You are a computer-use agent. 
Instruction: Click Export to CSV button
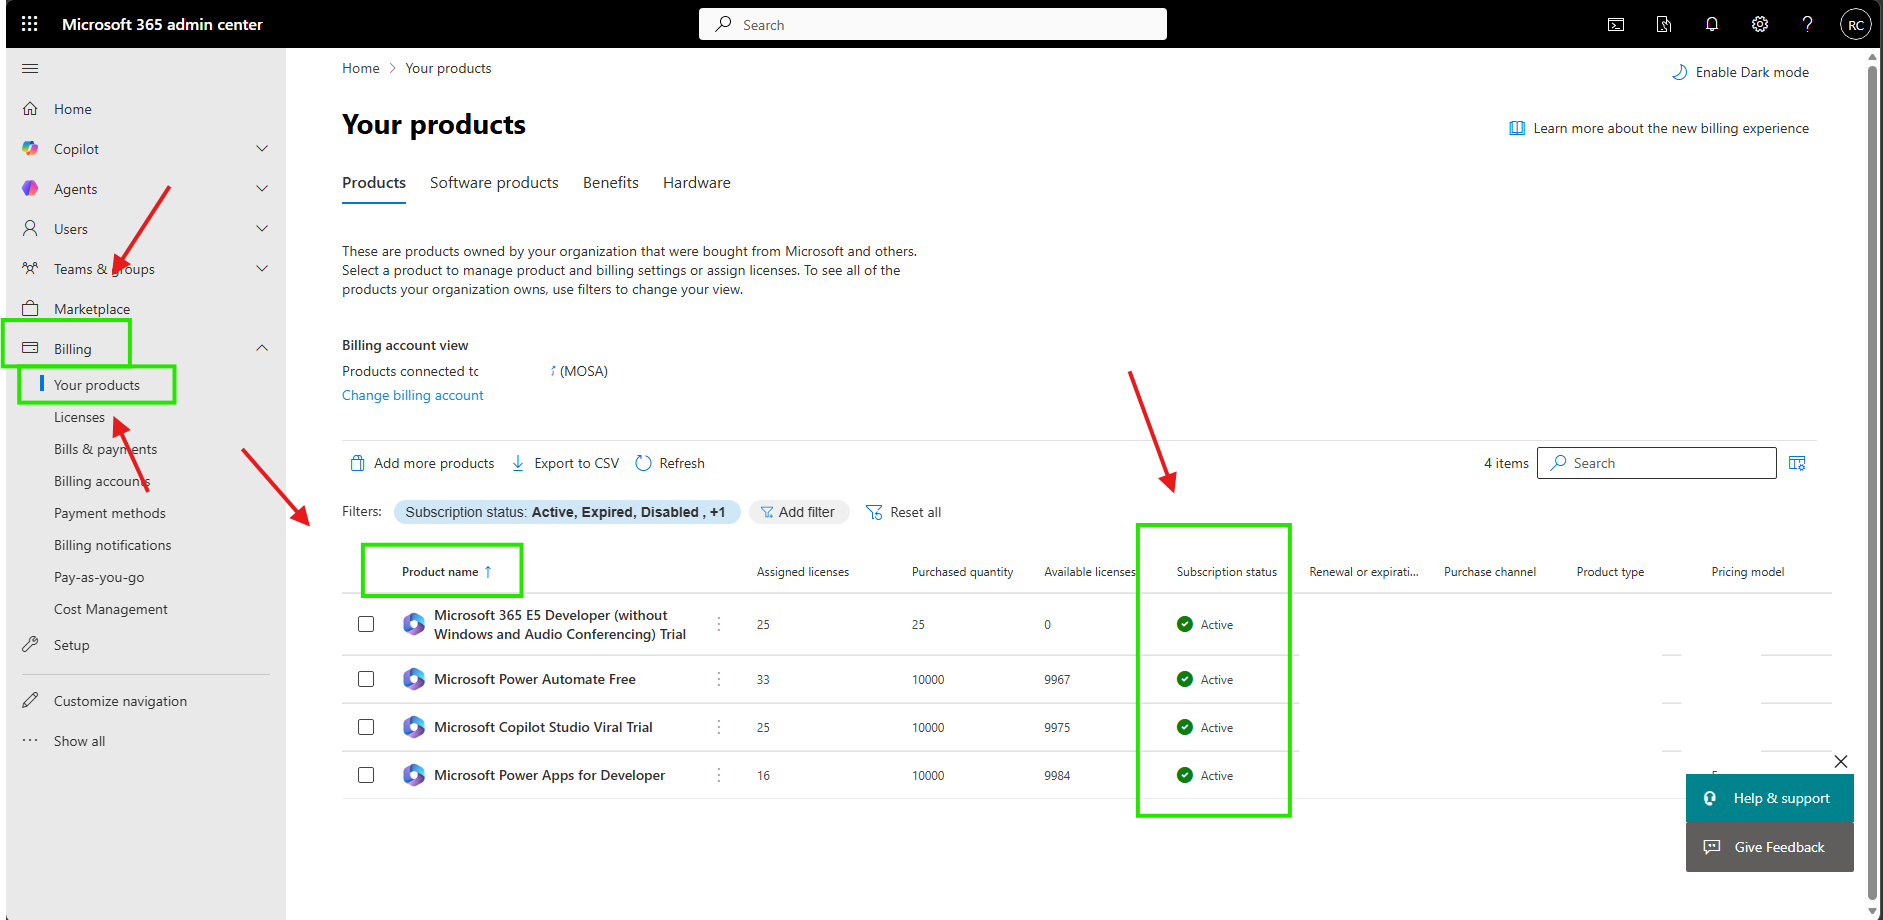[x=565, y=463]
